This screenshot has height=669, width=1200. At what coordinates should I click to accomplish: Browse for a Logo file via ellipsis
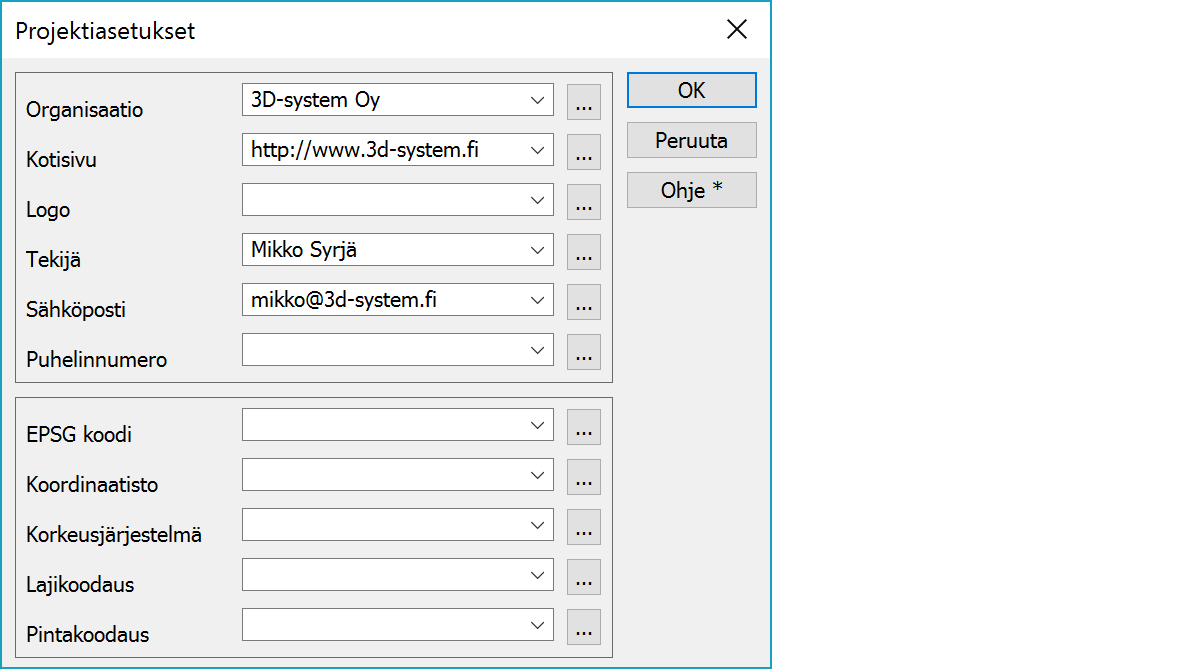pos(584,201)
